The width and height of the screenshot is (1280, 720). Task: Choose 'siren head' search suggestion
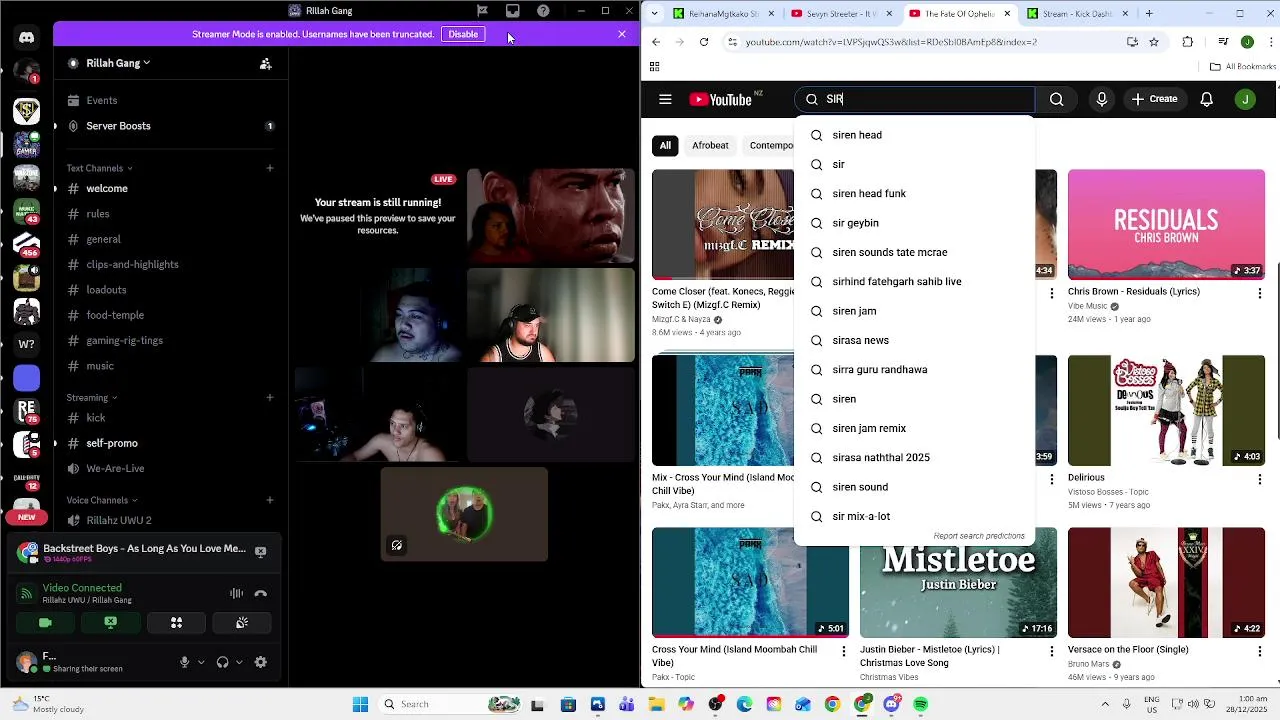[x=915, y=135]
